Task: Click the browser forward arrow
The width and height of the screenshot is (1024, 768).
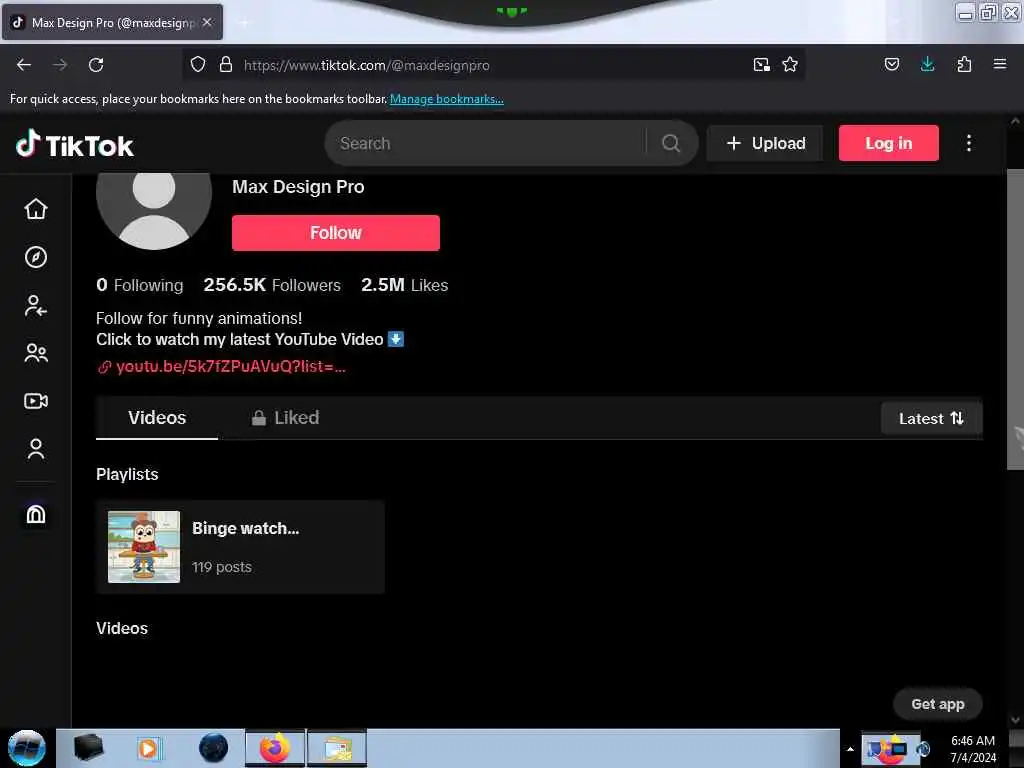Action: 60,65
